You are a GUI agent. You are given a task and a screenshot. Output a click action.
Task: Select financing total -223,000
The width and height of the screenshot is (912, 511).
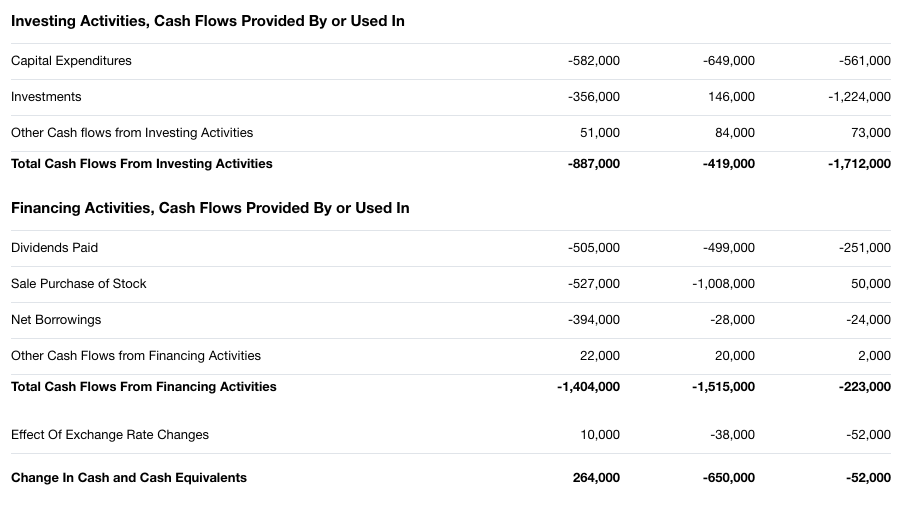864,387
